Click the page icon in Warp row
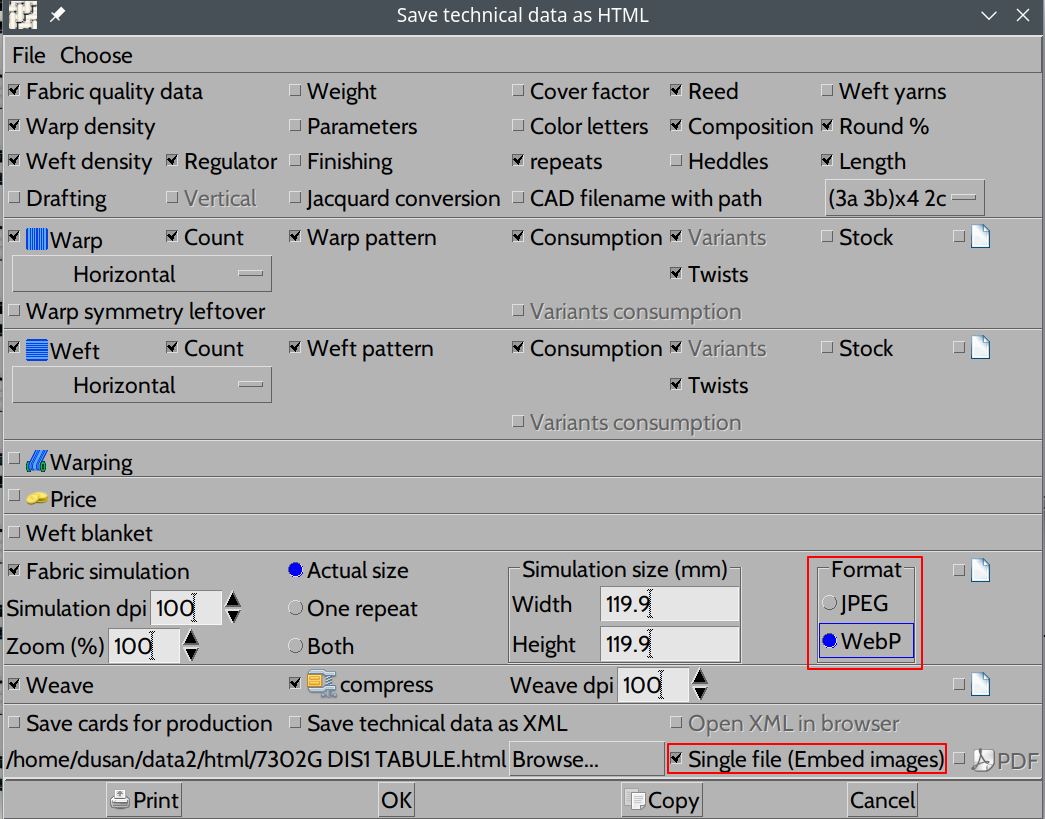 click(980, 238)
